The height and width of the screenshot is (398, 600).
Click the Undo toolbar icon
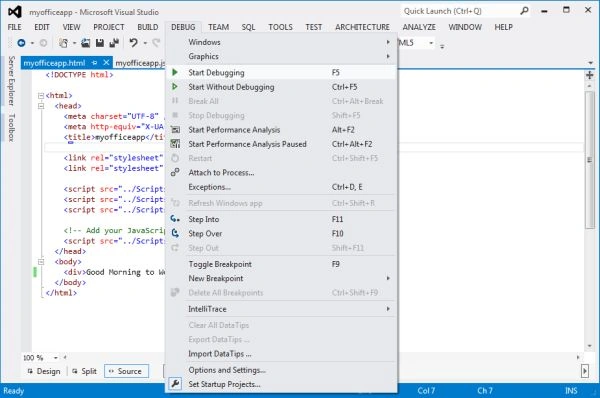click(133, 43)
